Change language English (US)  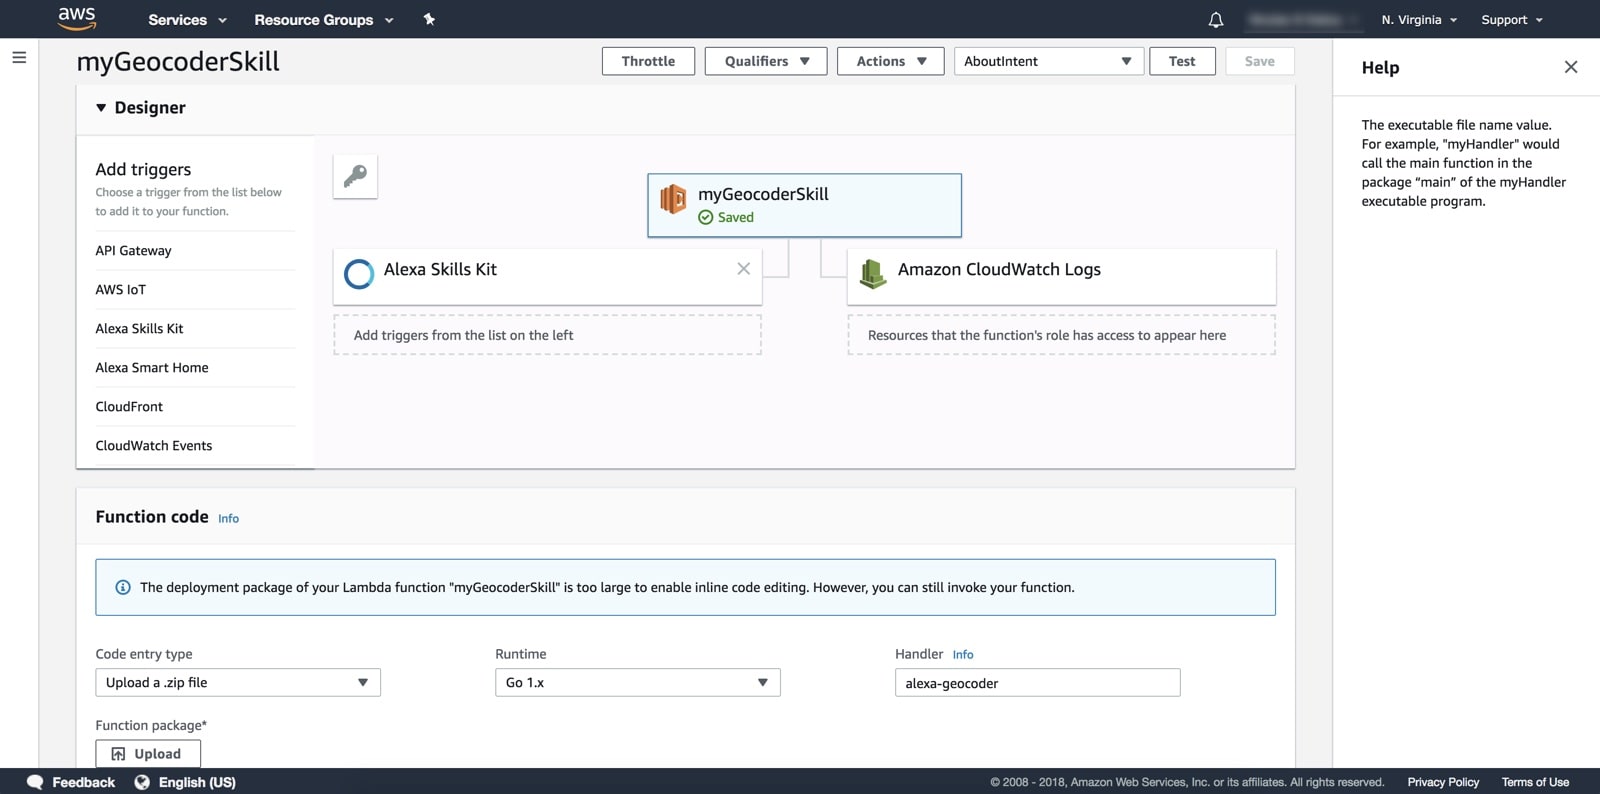click(x=197, y=782)
